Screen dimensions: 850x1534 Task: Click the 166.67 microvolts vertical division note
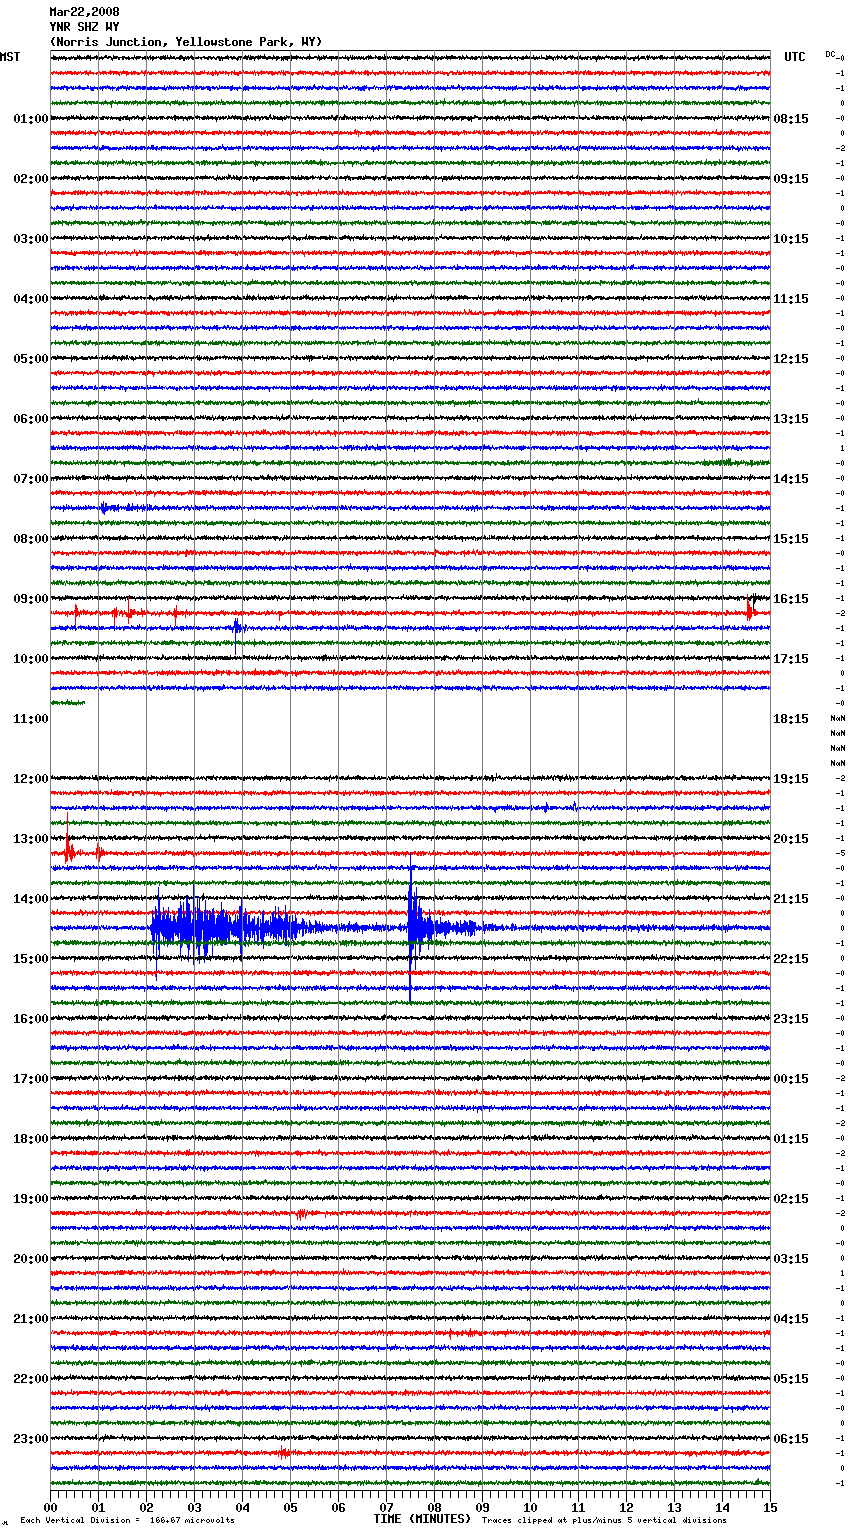tap(127, 1521)
